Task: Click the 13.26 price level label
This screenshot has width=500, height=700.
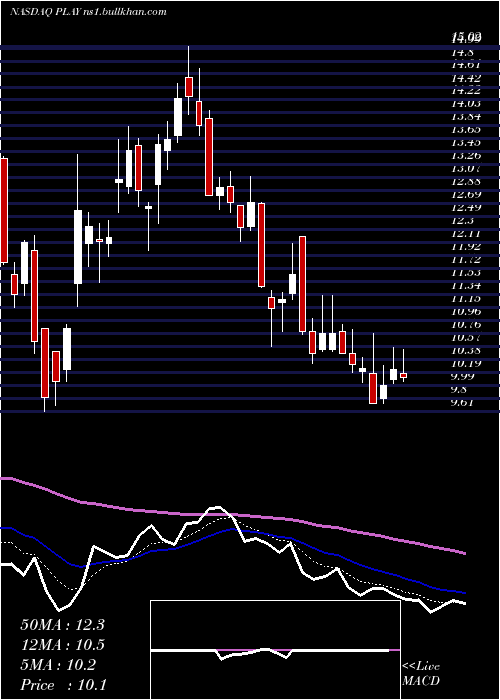Action: pos(466,155)
